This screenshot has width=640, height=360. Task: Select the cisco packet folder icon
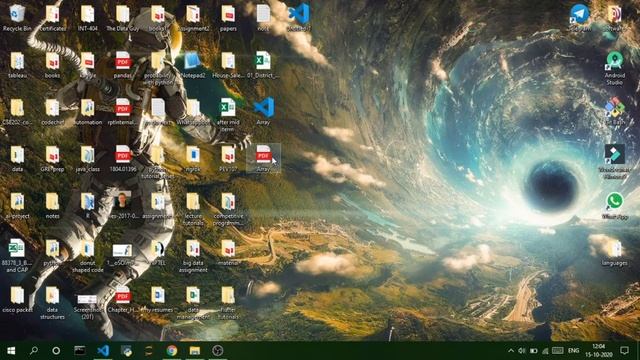pos(17,300)
